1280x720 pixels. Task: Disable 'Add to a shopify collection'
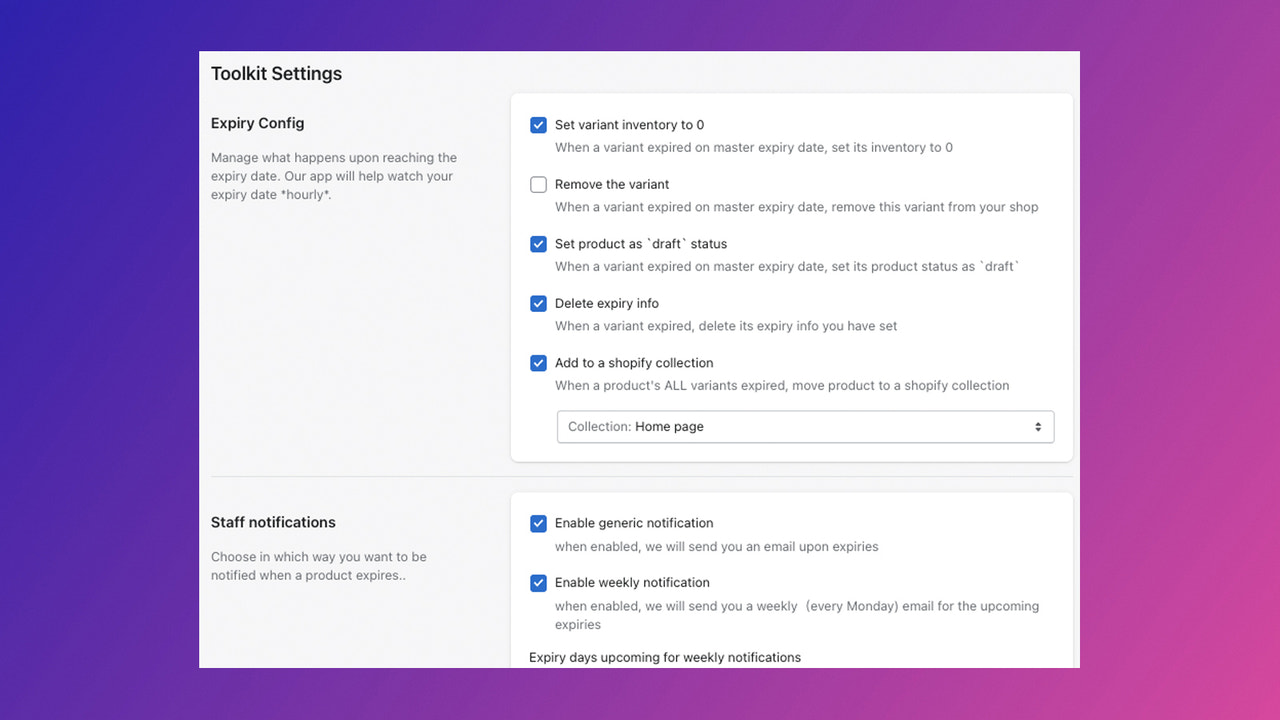538,363
